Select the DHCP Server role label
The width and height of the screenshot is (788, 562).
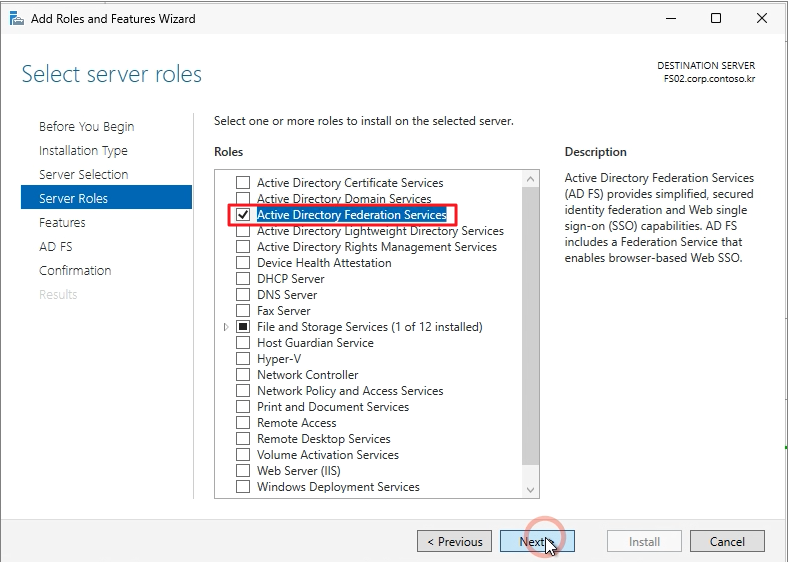[290, 279]
